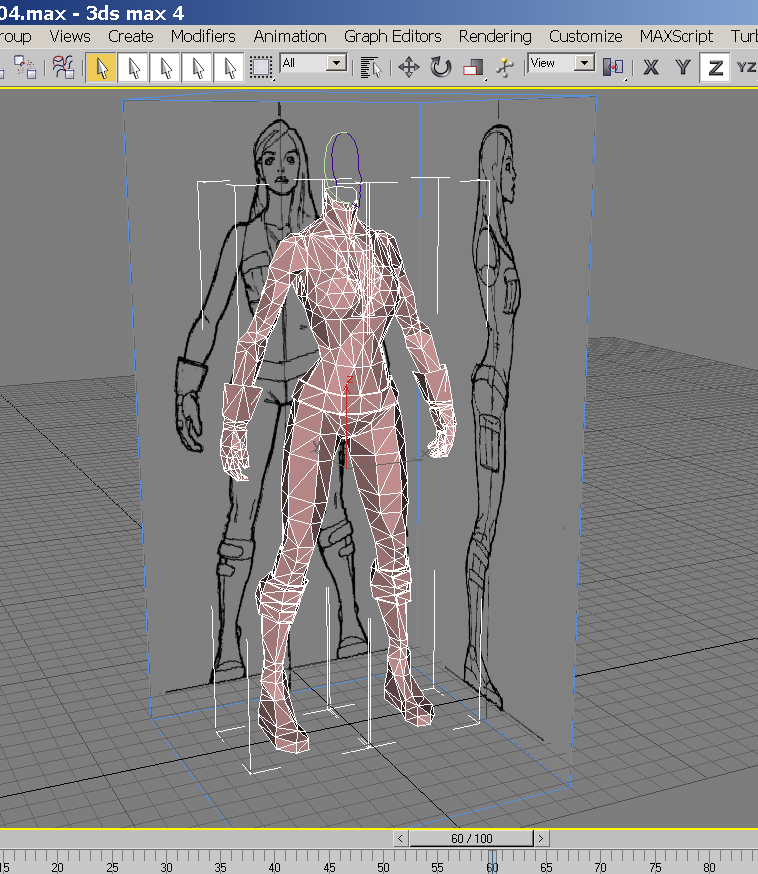This screenshot has height=874, width=758.
Task: Open the Select by Name list icon
Action: (371, 67)
